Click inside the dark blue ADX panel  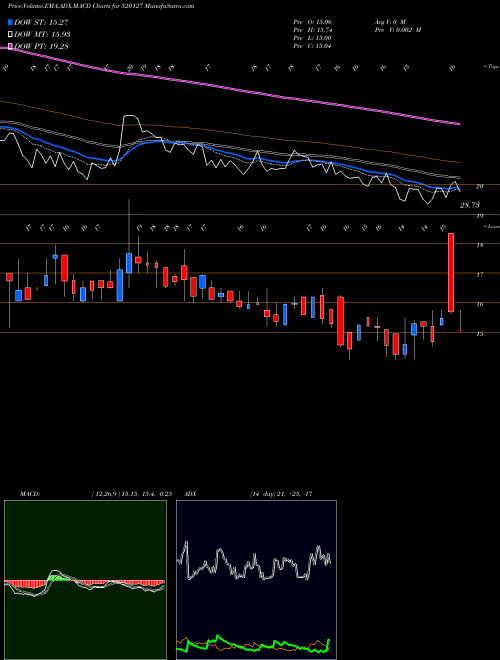pyautogui.click(x=256, y=580)
